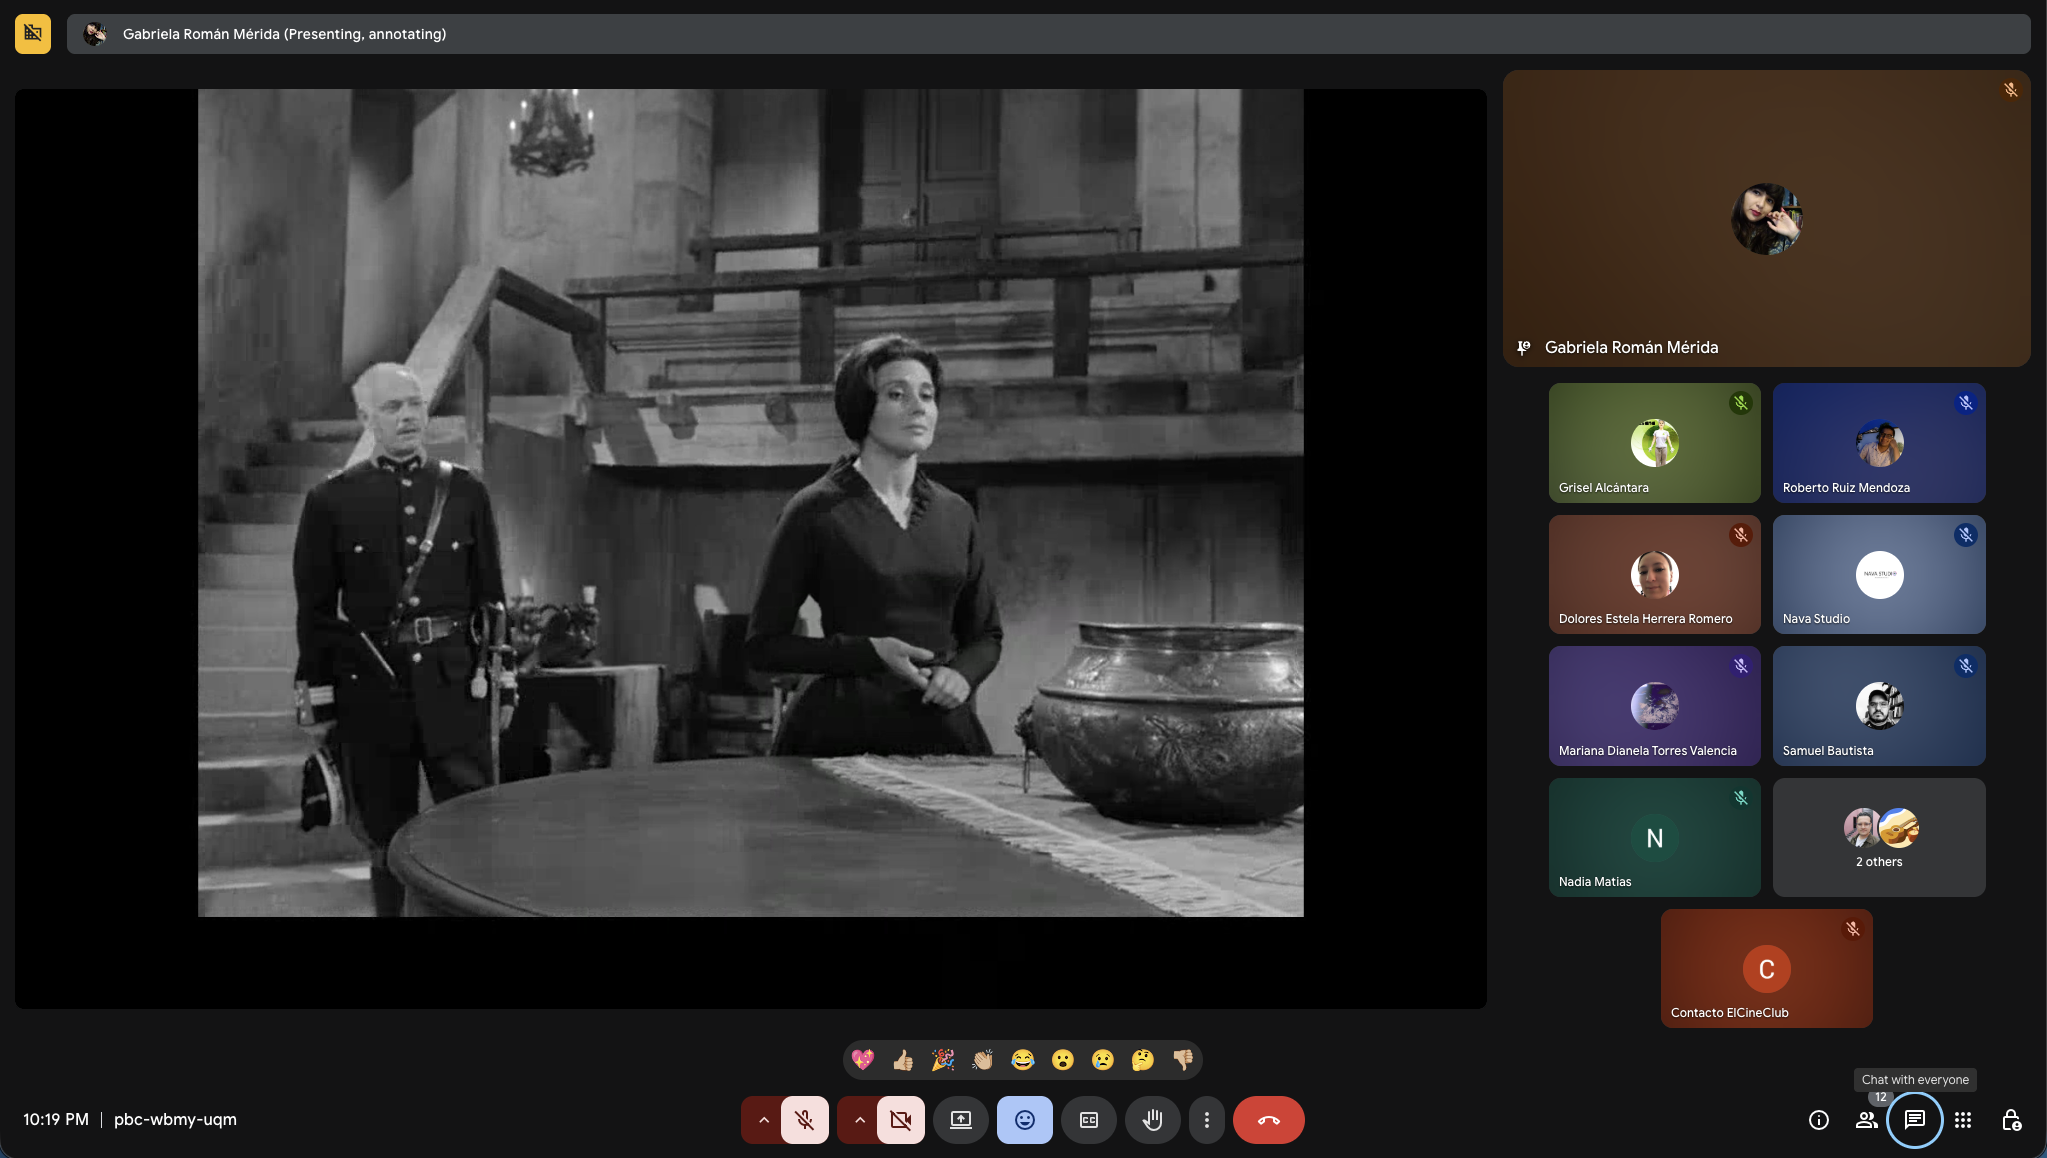The image size is (2047, 1158).
Task: Click the present screen button
Action: pos(961,1120)
